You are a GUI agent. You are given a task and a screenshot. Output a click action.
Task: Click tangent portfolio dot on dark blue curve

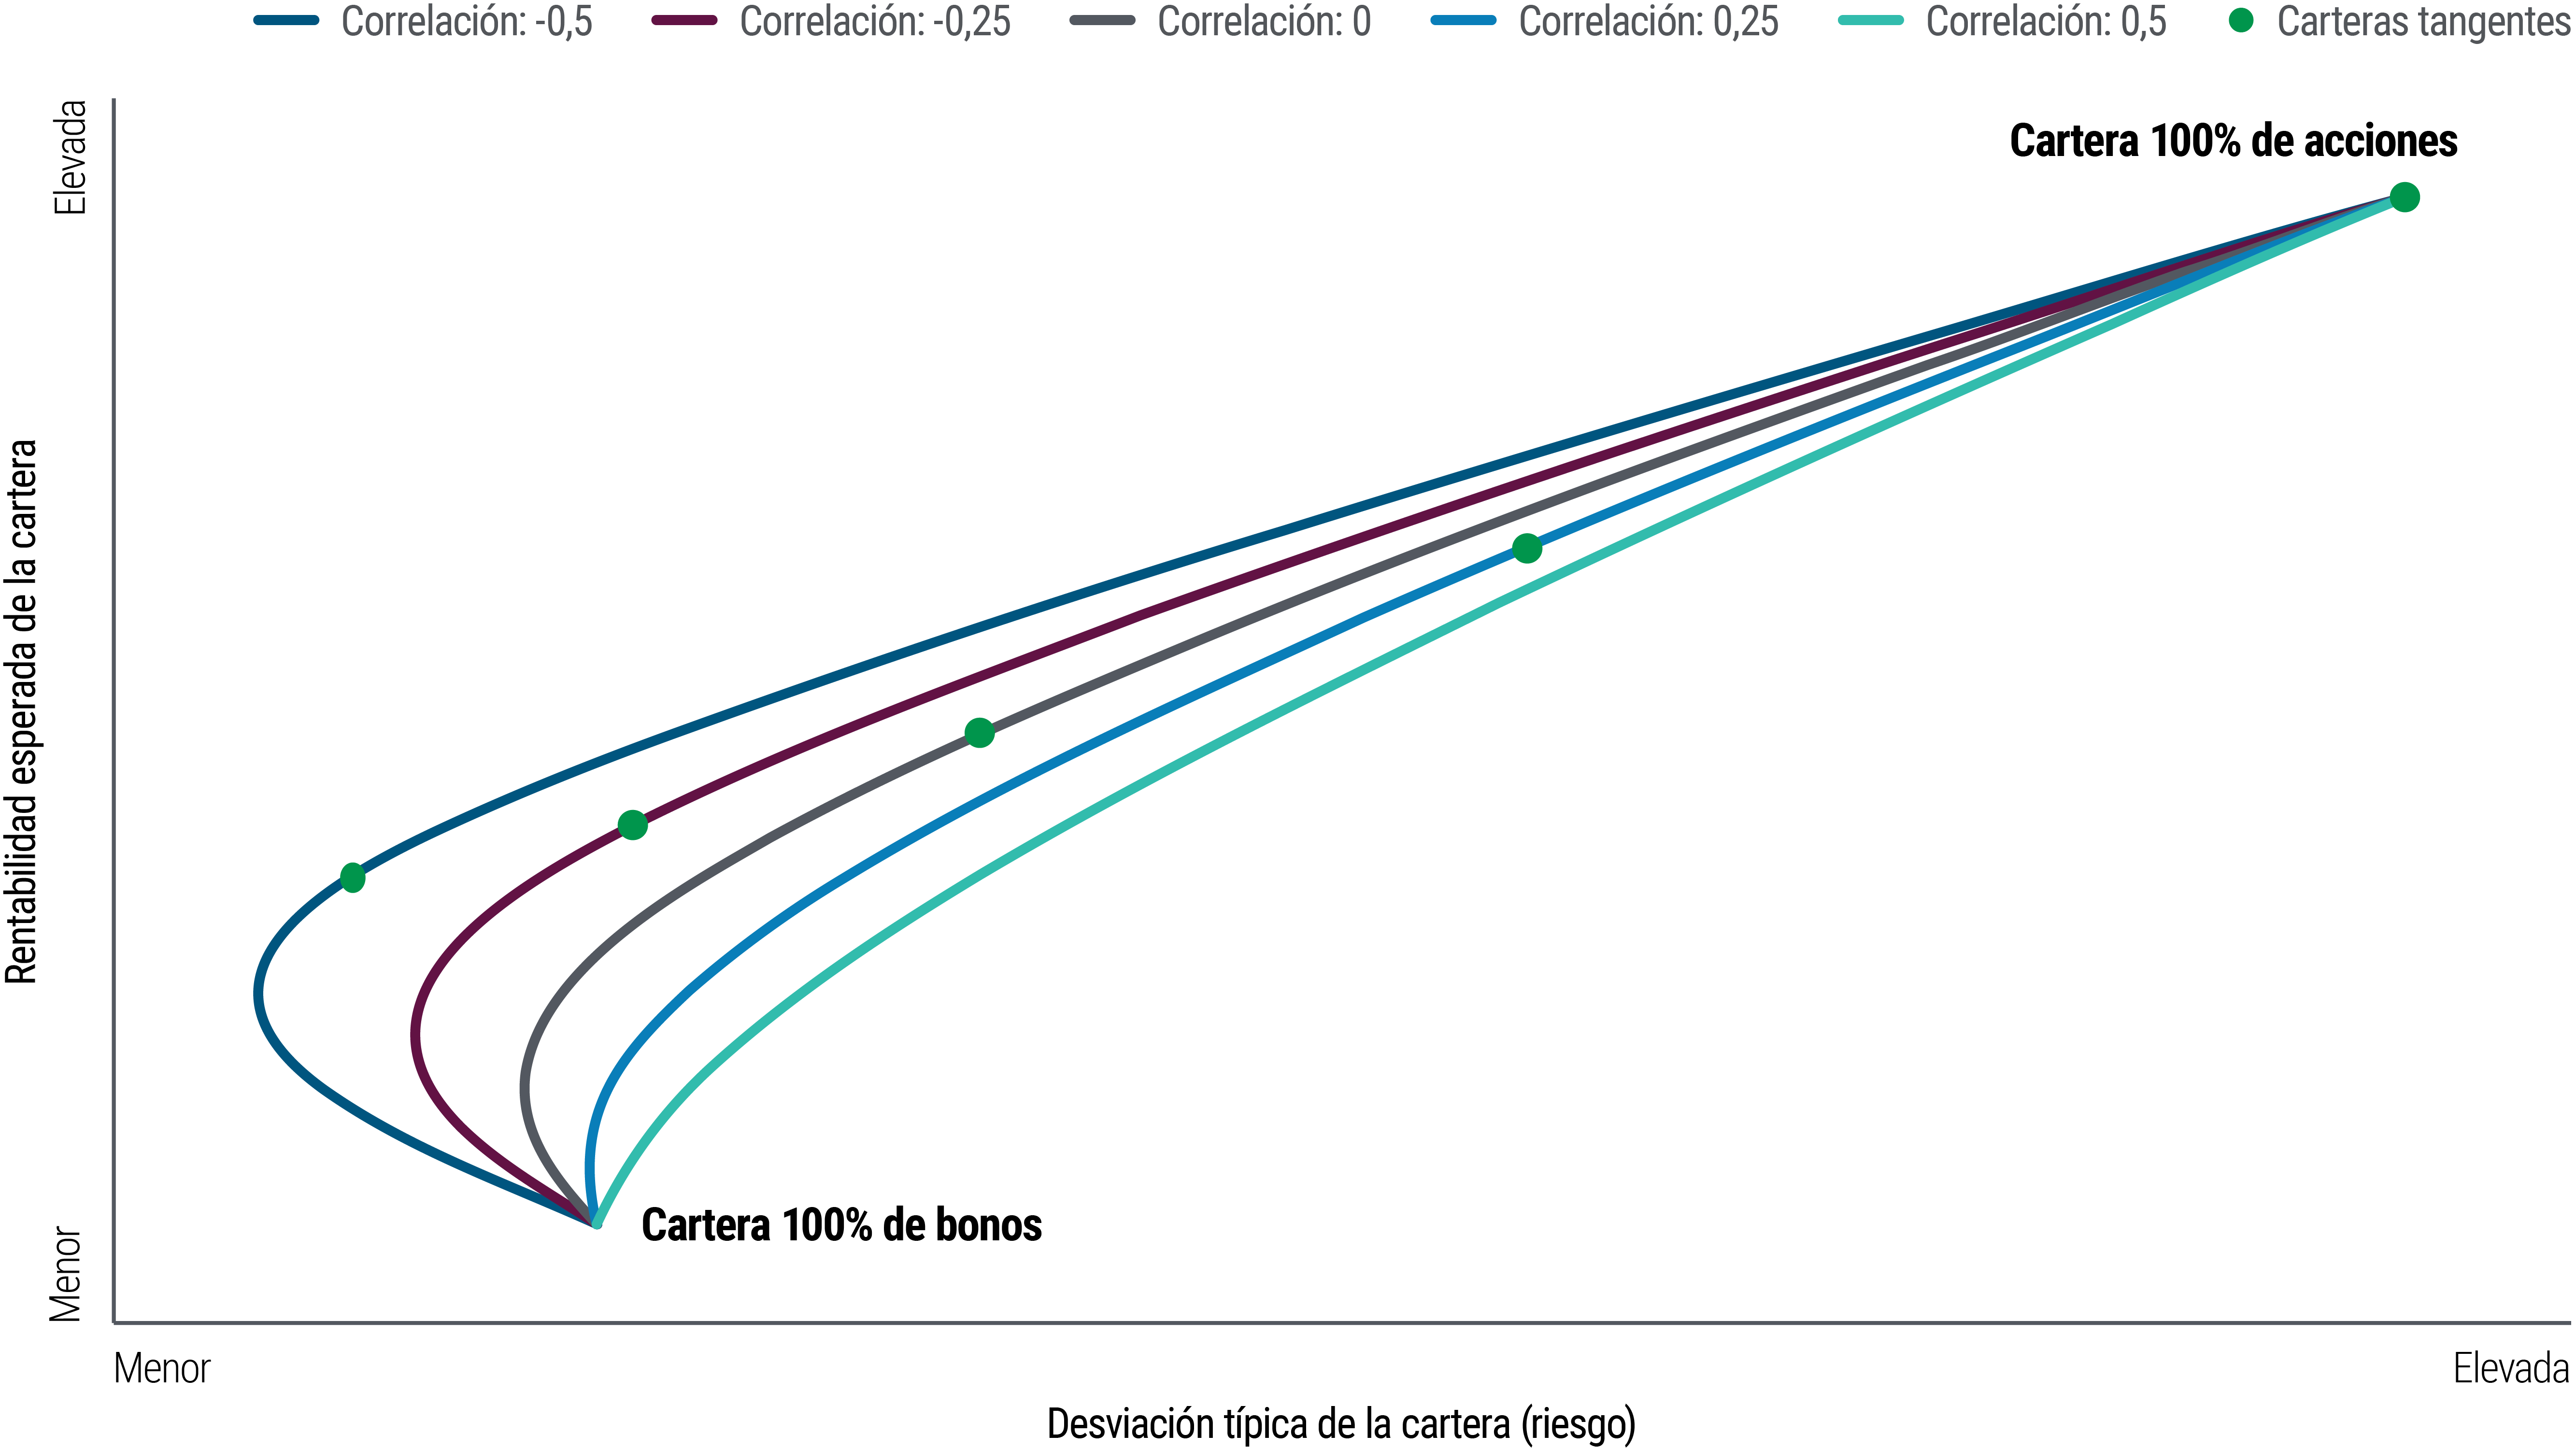pos(352,878)
